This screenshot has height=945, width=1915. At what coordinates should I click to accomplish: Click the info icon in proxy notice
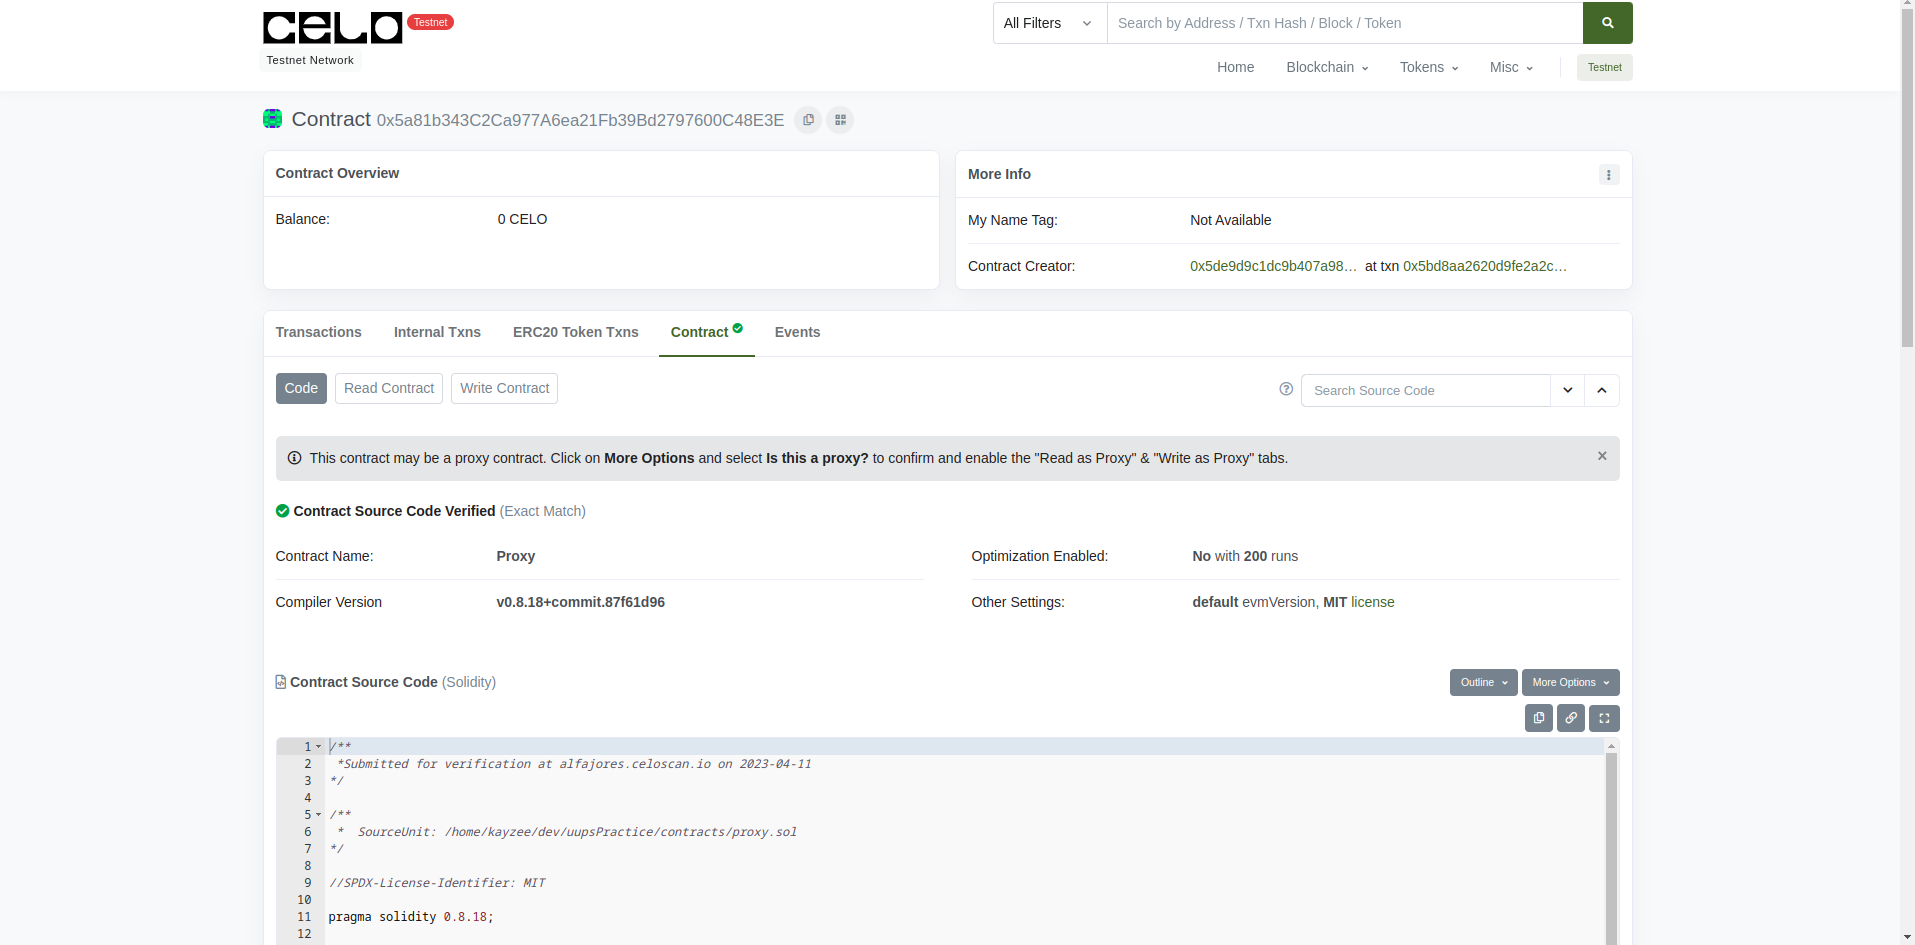coord(294,458)
